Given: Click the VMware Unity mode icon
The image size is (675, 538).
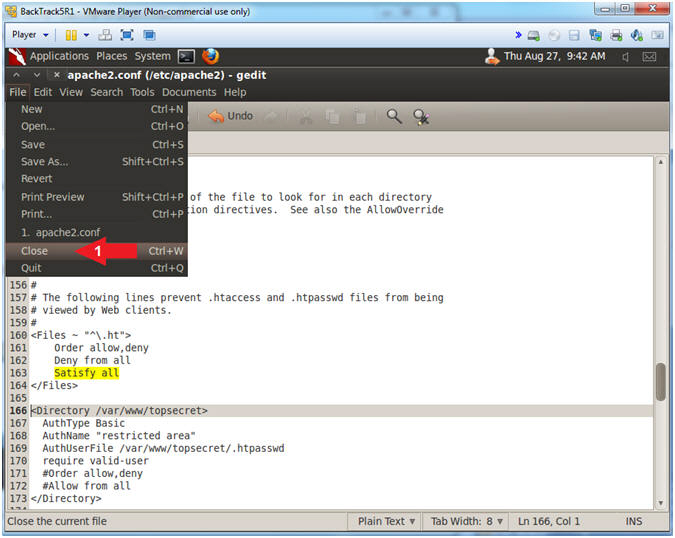Looking at the screenshot, I should pyautogui.click(x=149, y=35).
